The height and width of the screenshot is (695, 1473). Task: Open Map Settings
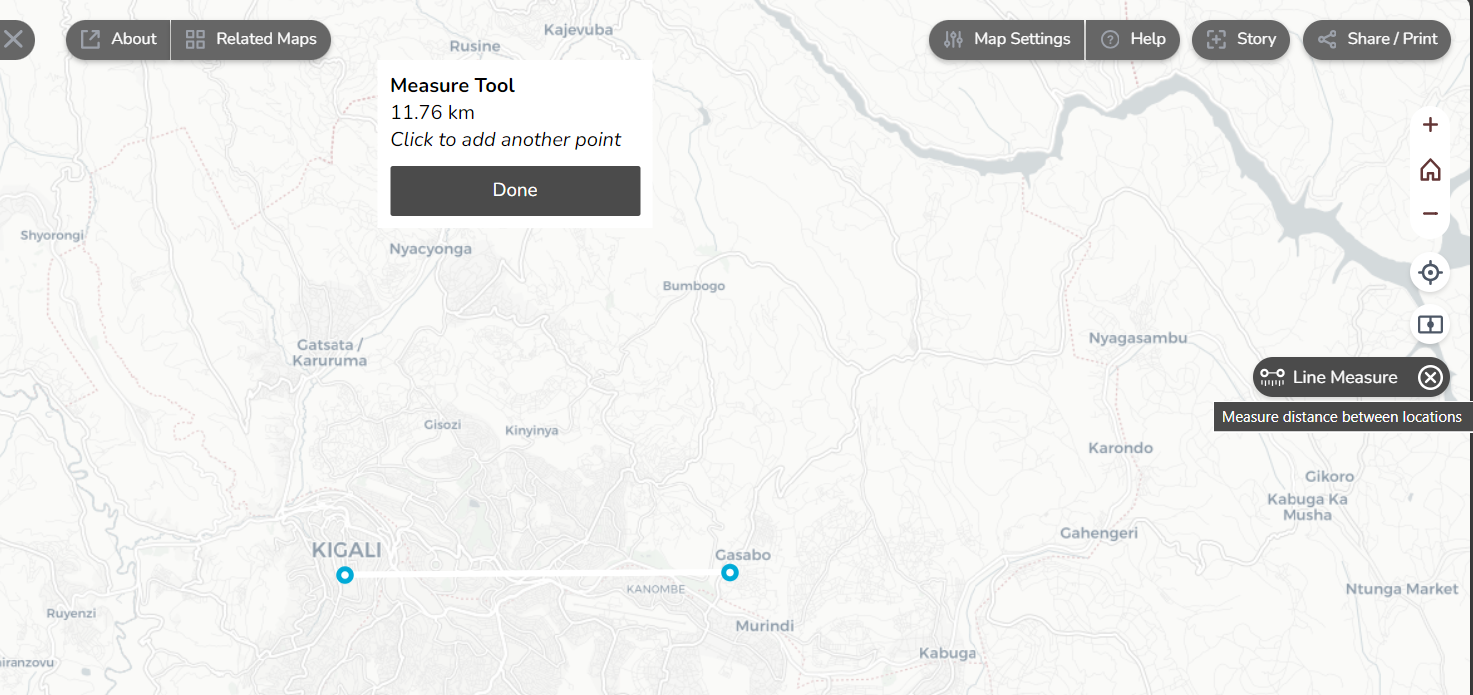(1007, 39)
